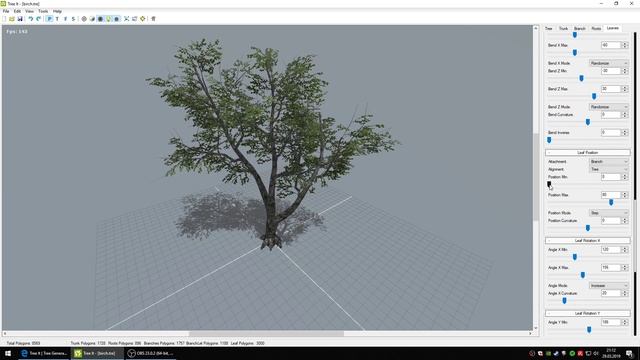Collapse the Leaf Rotation X section header

tap(588, 241)
